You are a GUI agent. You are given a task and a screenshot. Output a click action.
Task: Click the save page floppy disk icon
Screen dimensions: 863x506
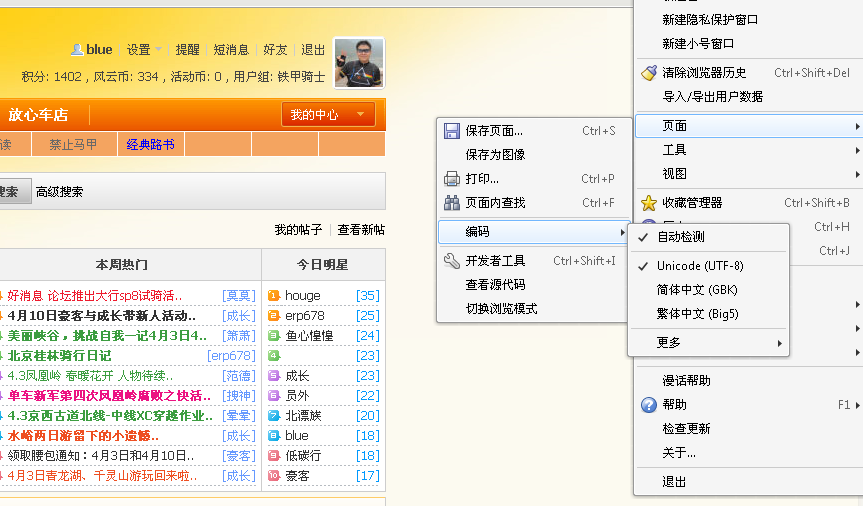point(452,131)
